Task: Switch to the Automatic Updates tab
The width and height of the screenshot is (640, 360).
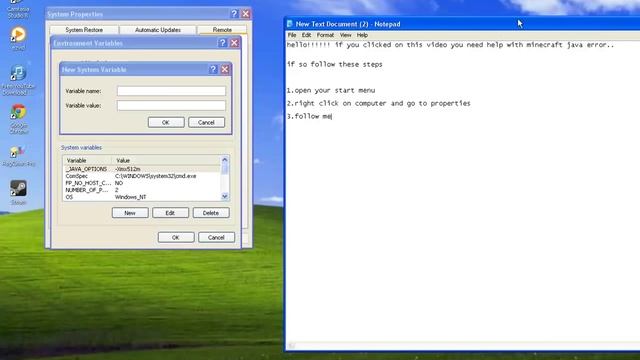Action: [x=158, y=30]
